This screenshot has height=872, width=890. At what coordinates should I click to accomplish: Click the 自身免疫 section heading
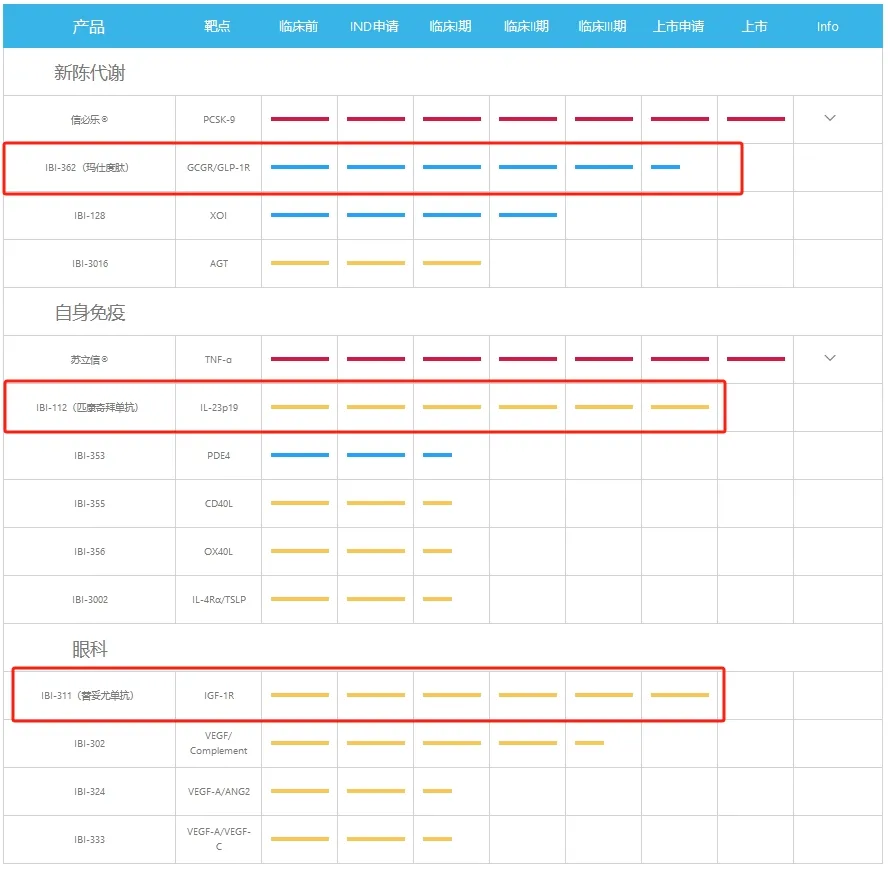(89, 313)
